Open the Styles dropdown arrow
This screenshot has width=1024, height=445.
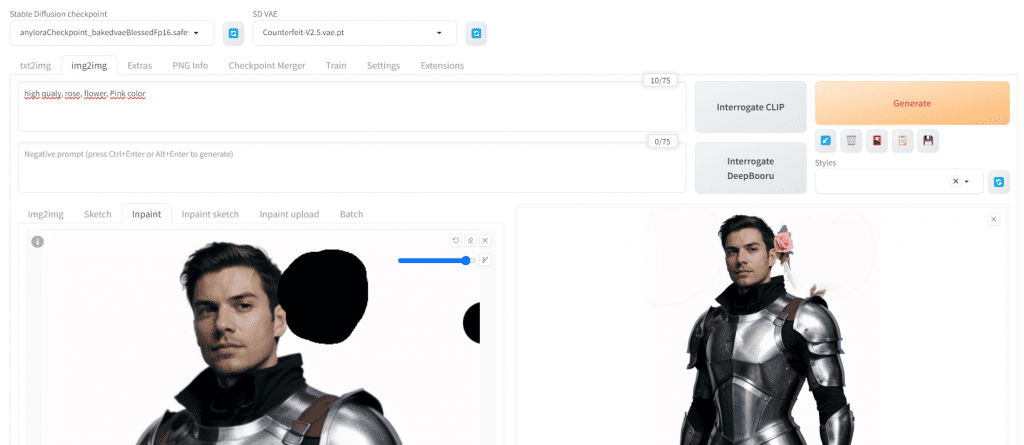(967, 181)
